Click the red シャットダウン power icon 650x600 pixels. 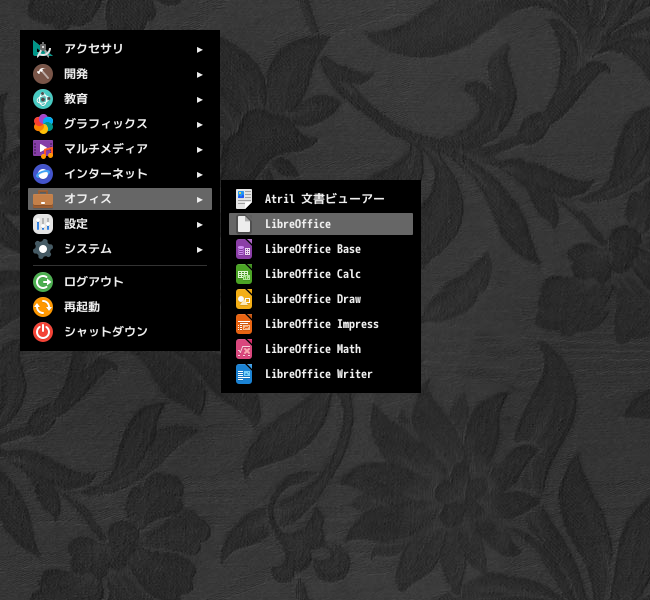click(x=43, y=332)
